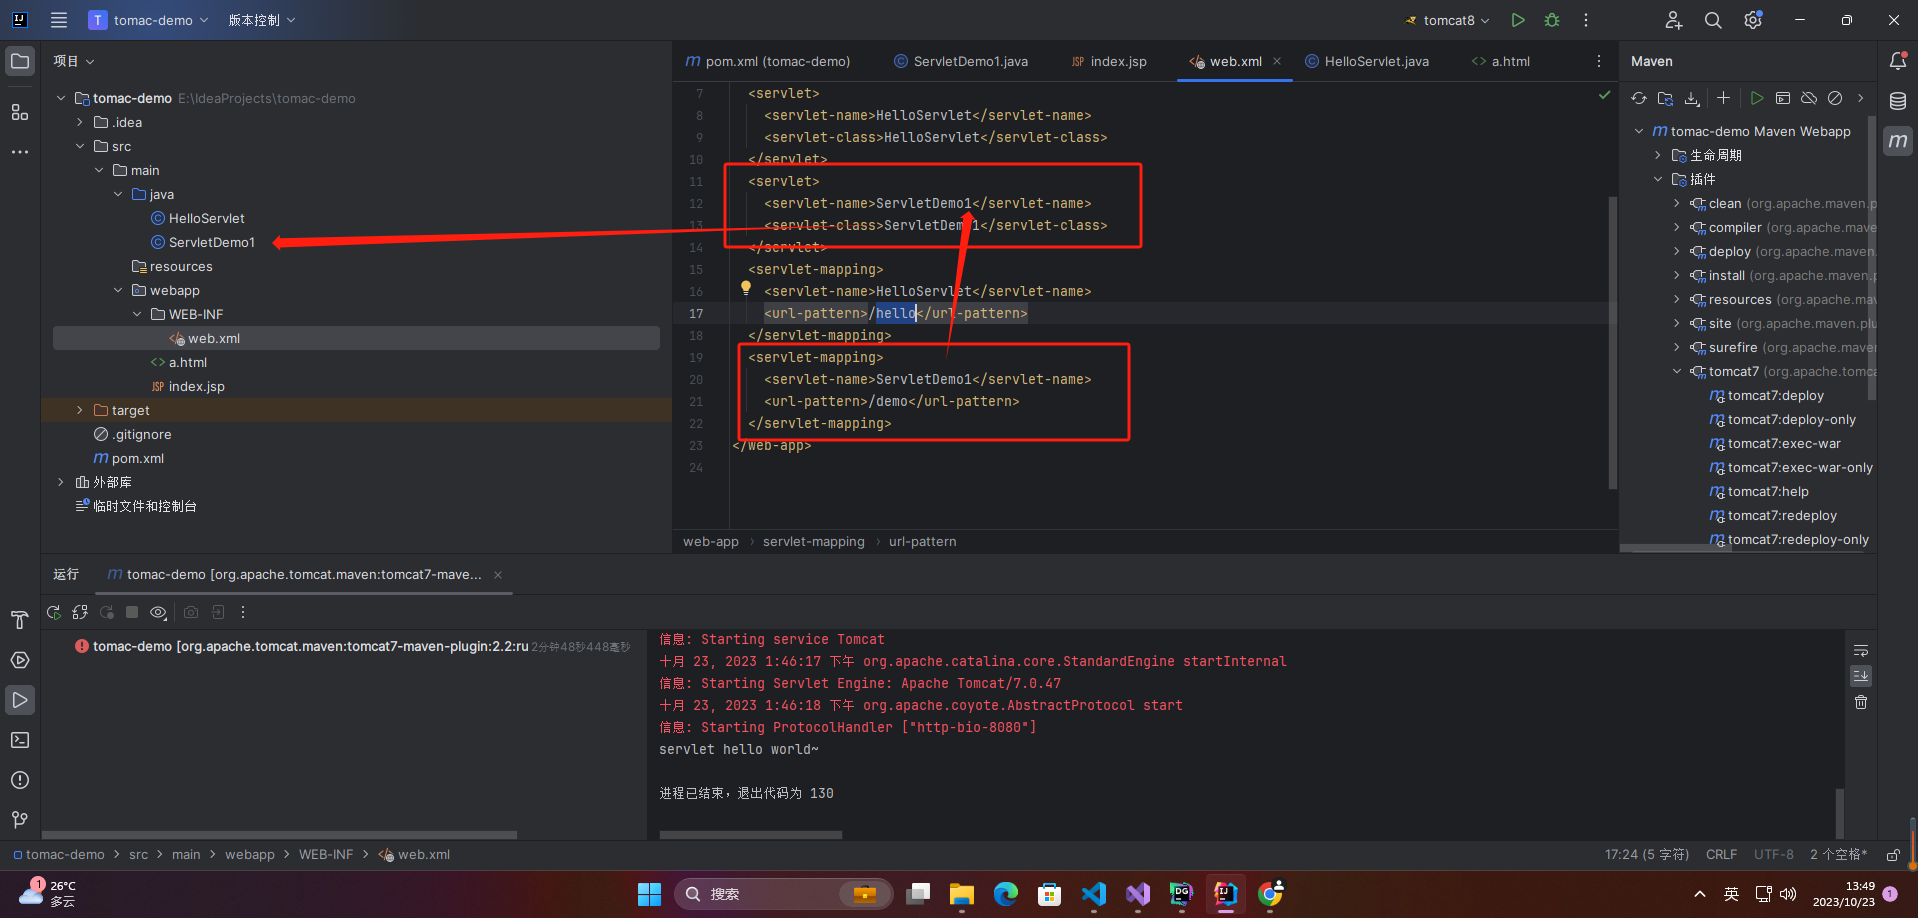
Task: Open Windows Start menu
Action: tap(649, 894)
